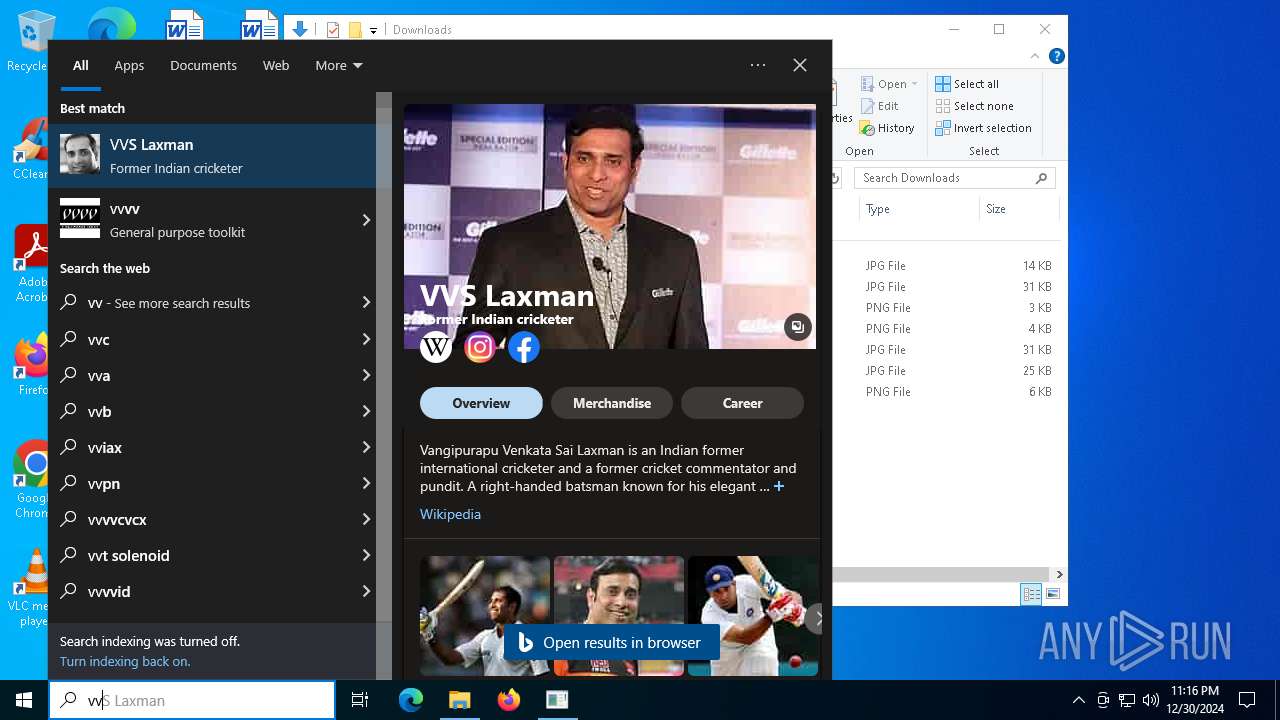The width and height of the screenshot is (1280, 720).
Task: Click the image gallery icon on the photo
Action: click(x=797, y=327)
